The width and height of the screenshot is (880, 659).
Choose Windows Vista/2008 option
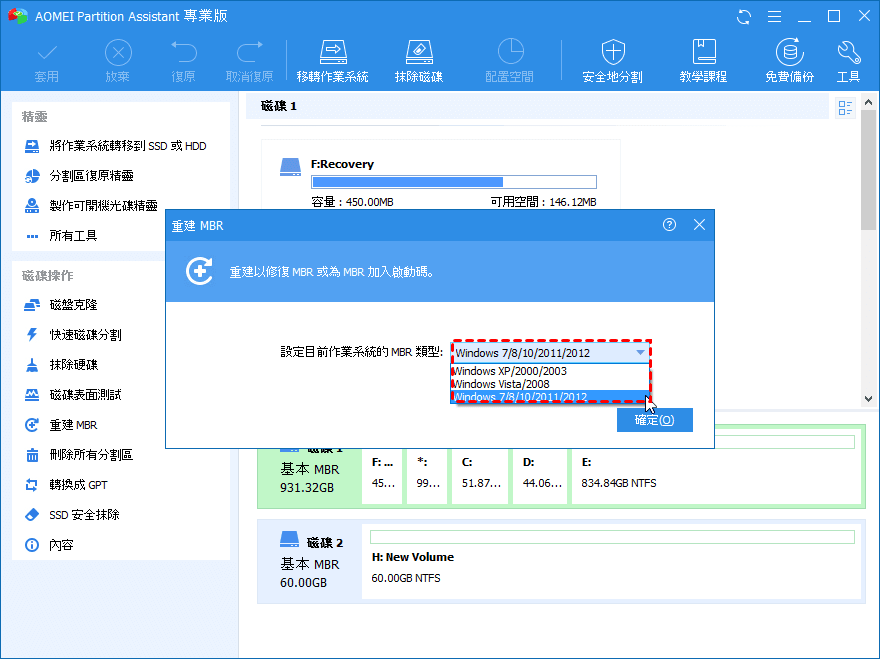tap(550, 384)
